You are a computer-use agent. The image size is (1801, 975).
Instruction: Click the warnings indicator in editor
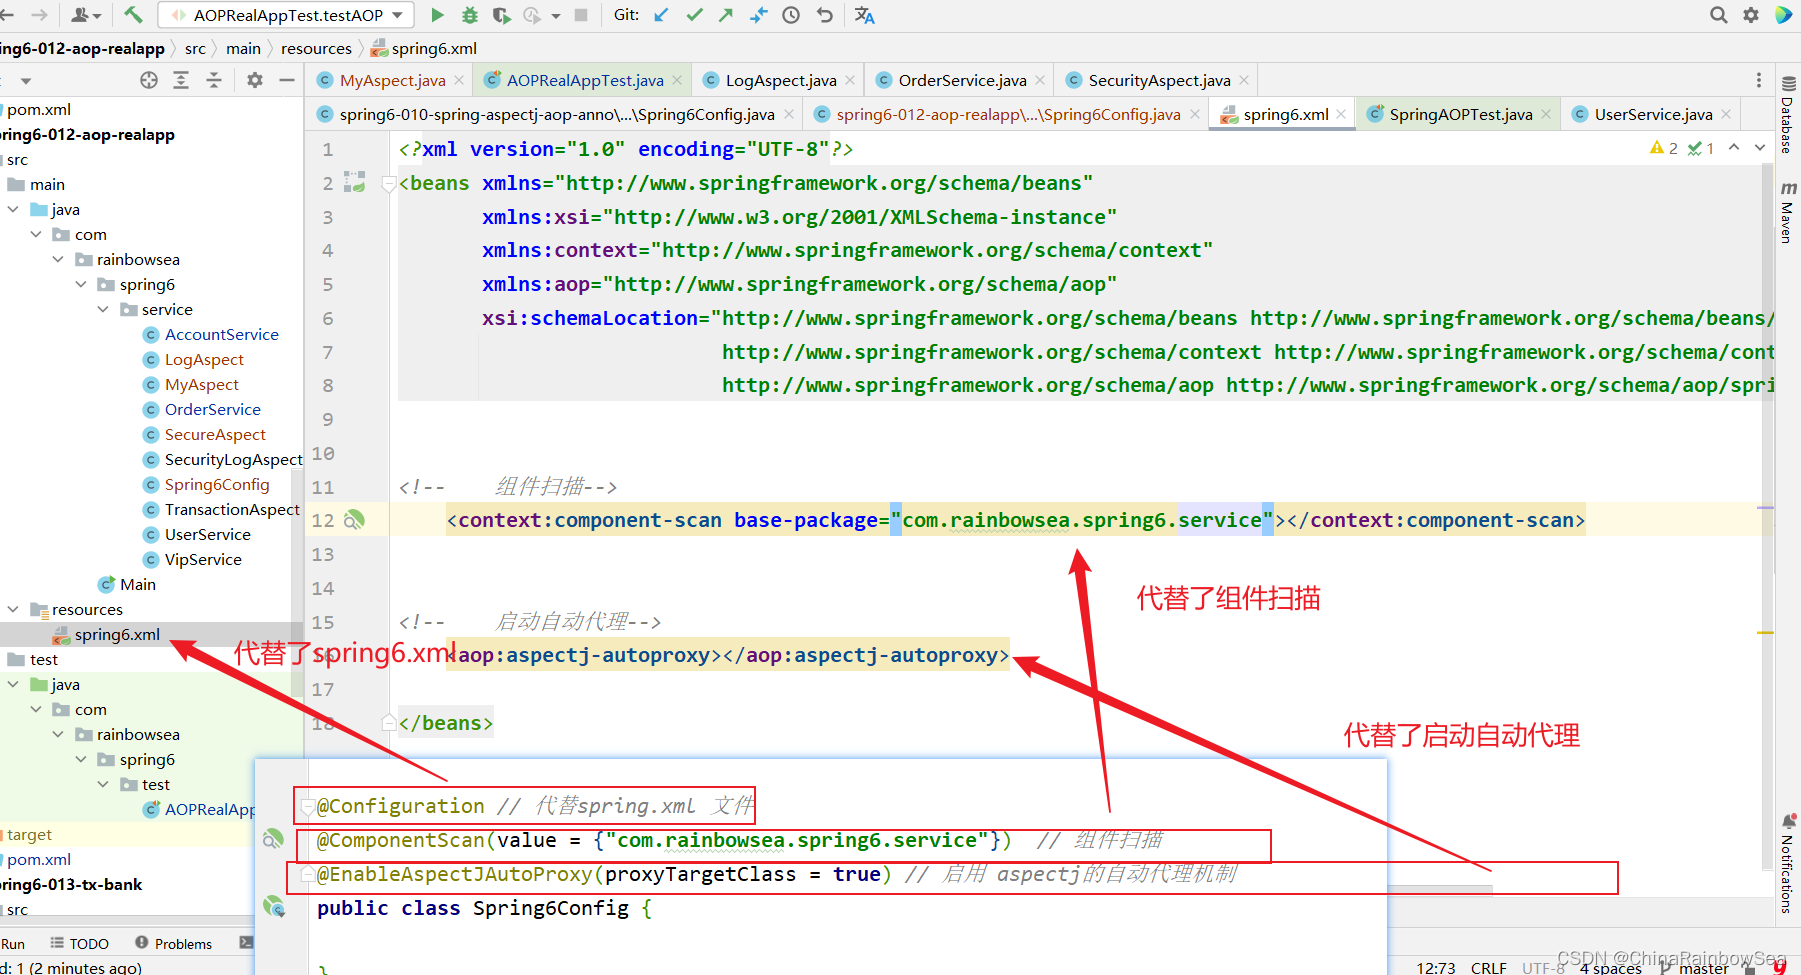coord(1664,148)
